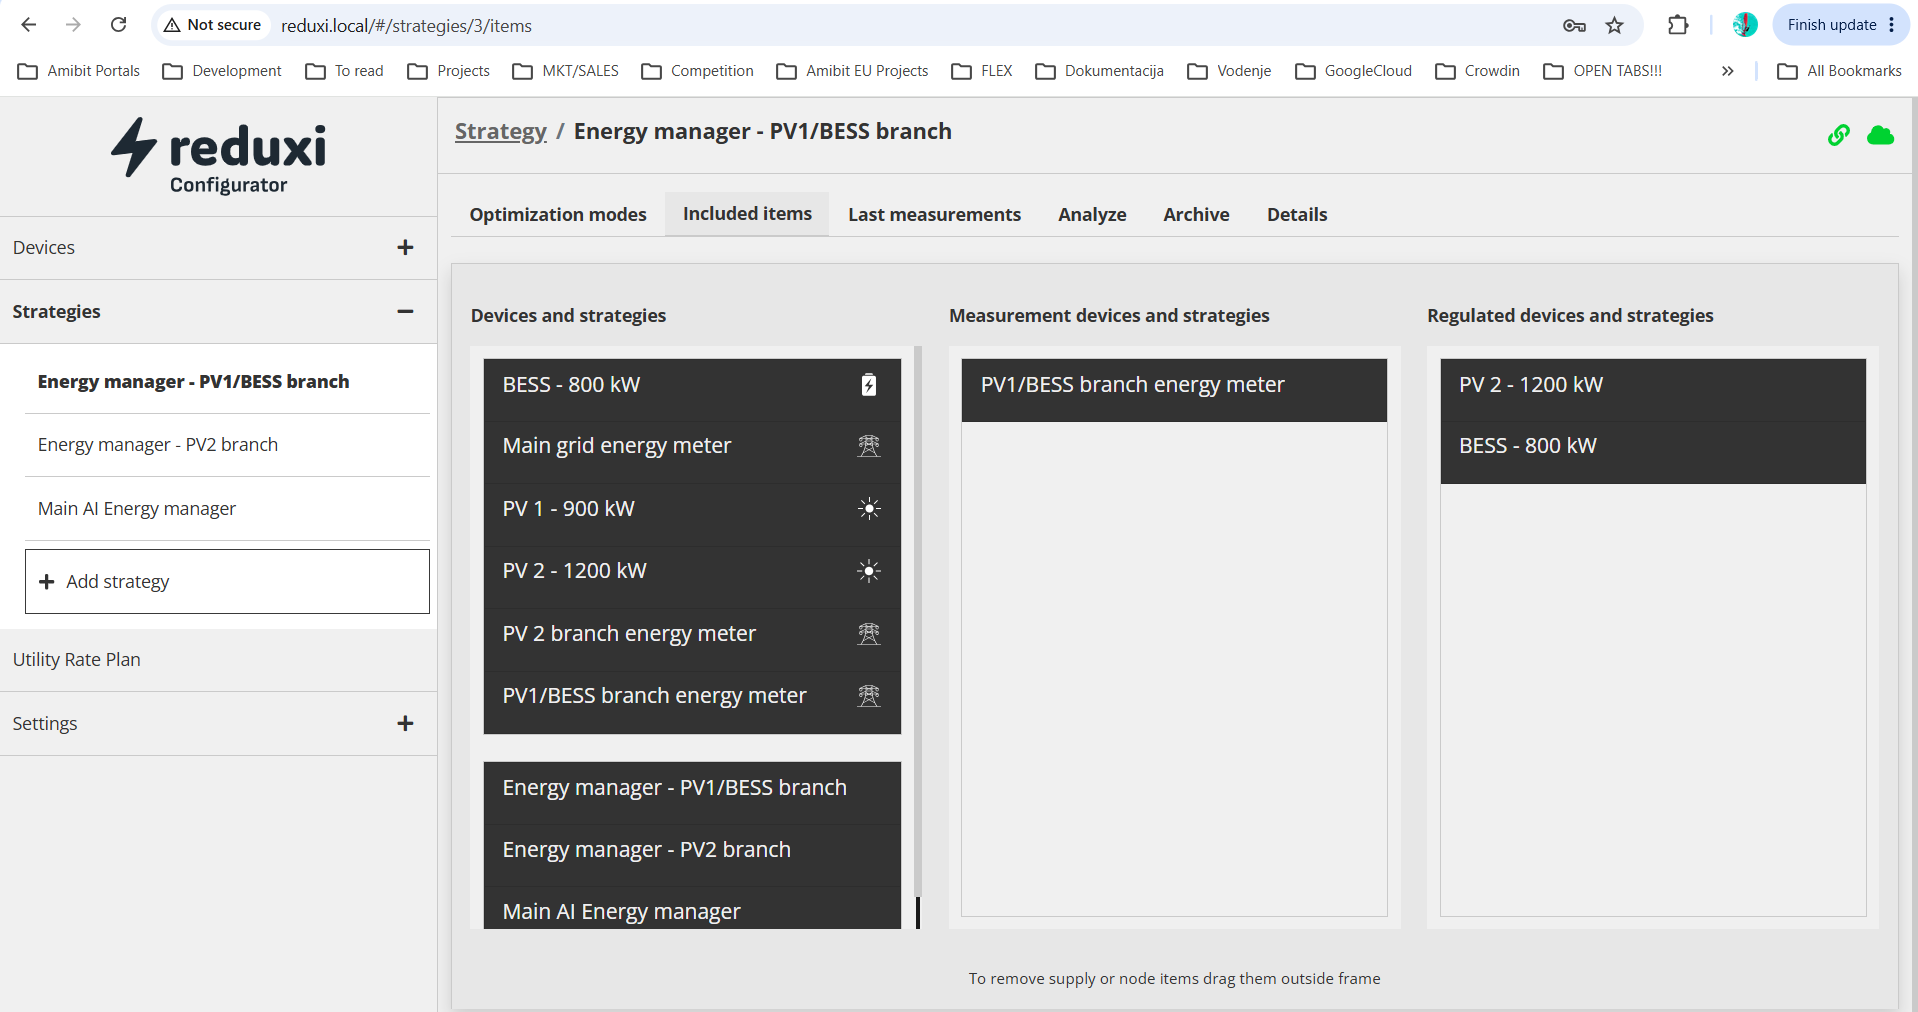The height and width of the screenshot is (1012, 1918).
Task: Click Add strategy button
Action: (227, 582)
